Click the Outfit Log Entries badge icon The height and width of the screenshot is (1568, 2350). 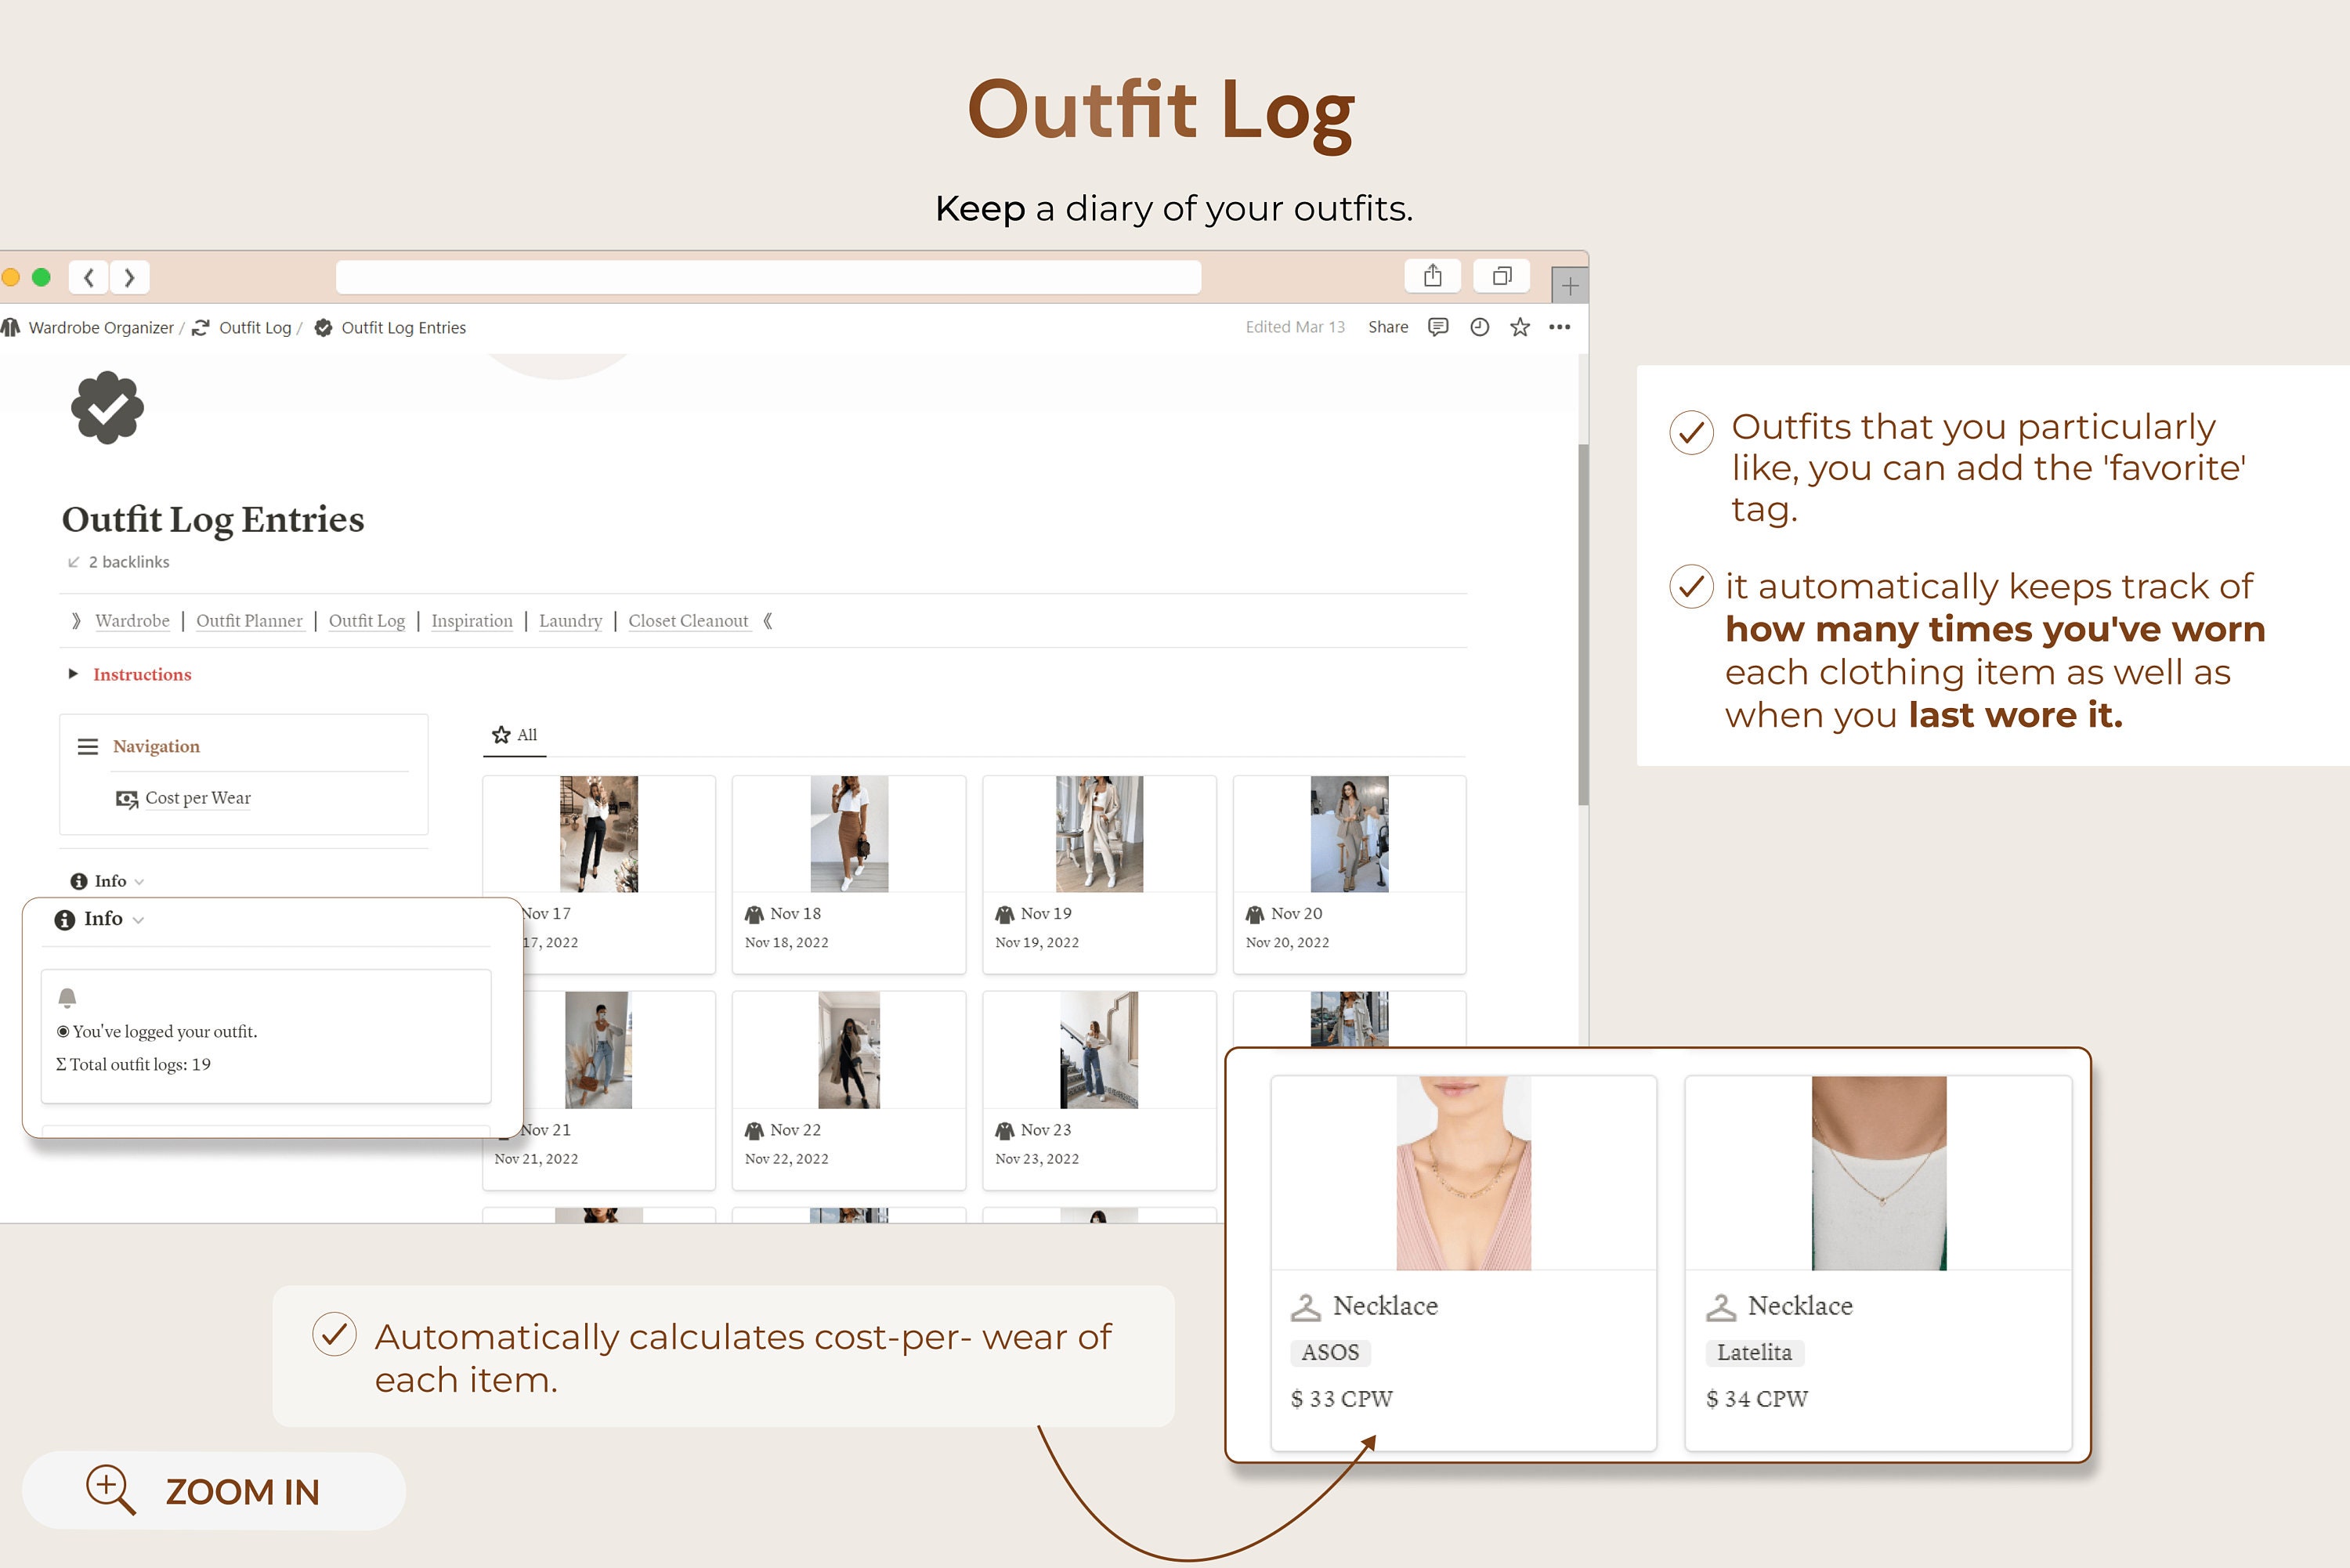point(322,327)
